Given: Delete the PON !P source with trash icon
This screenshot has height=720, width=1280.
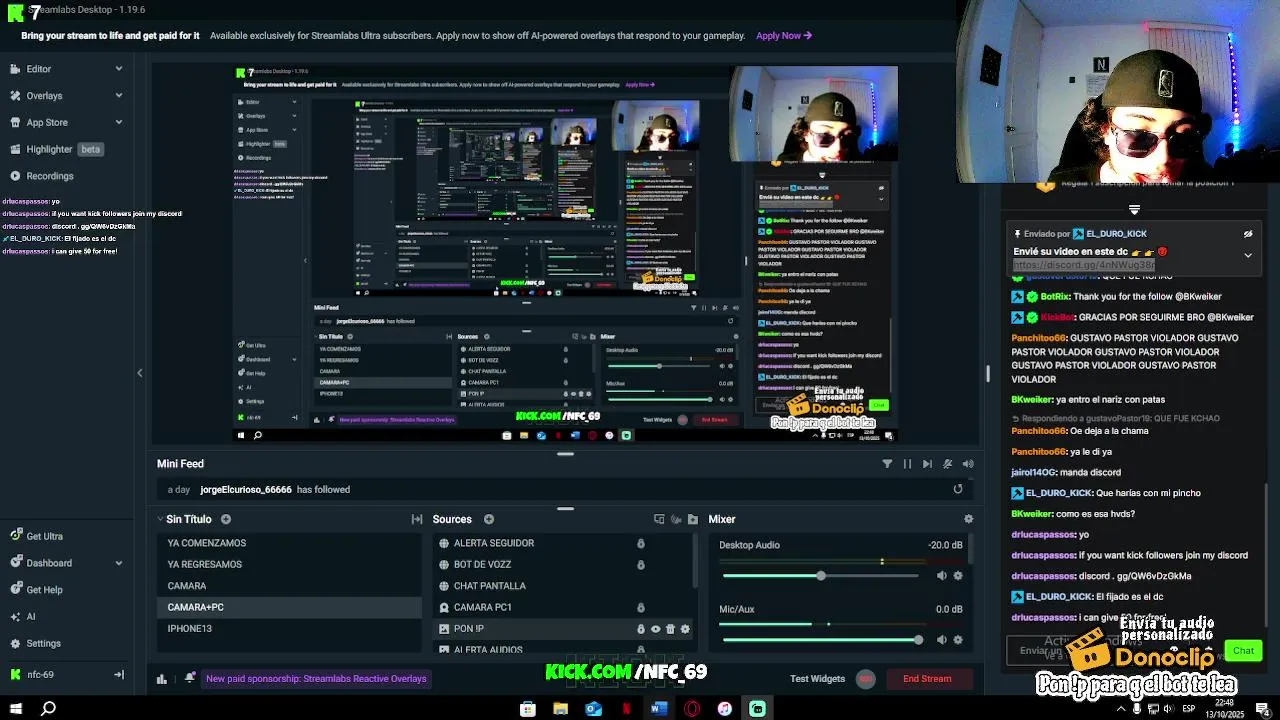Looking at the screenshot, I should pos(670,629).
